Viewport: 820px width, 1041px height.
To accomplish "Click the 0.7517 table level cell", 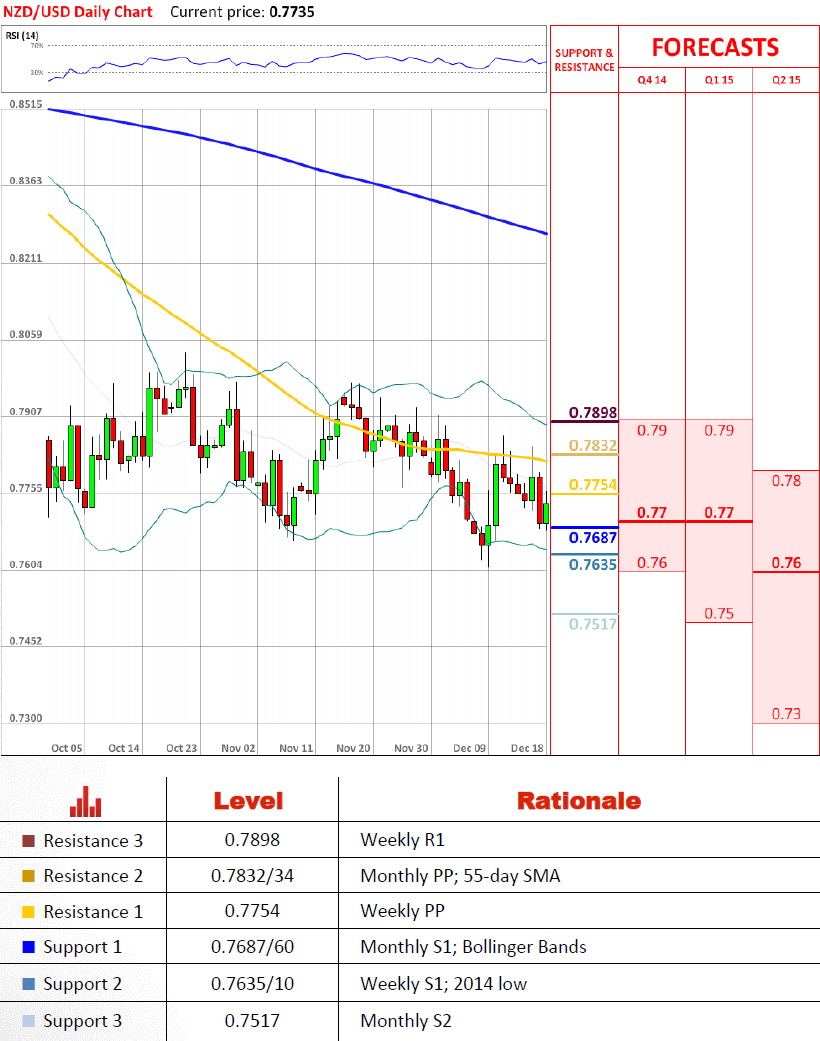I will pyautogui.click(x=252, y=1021).
